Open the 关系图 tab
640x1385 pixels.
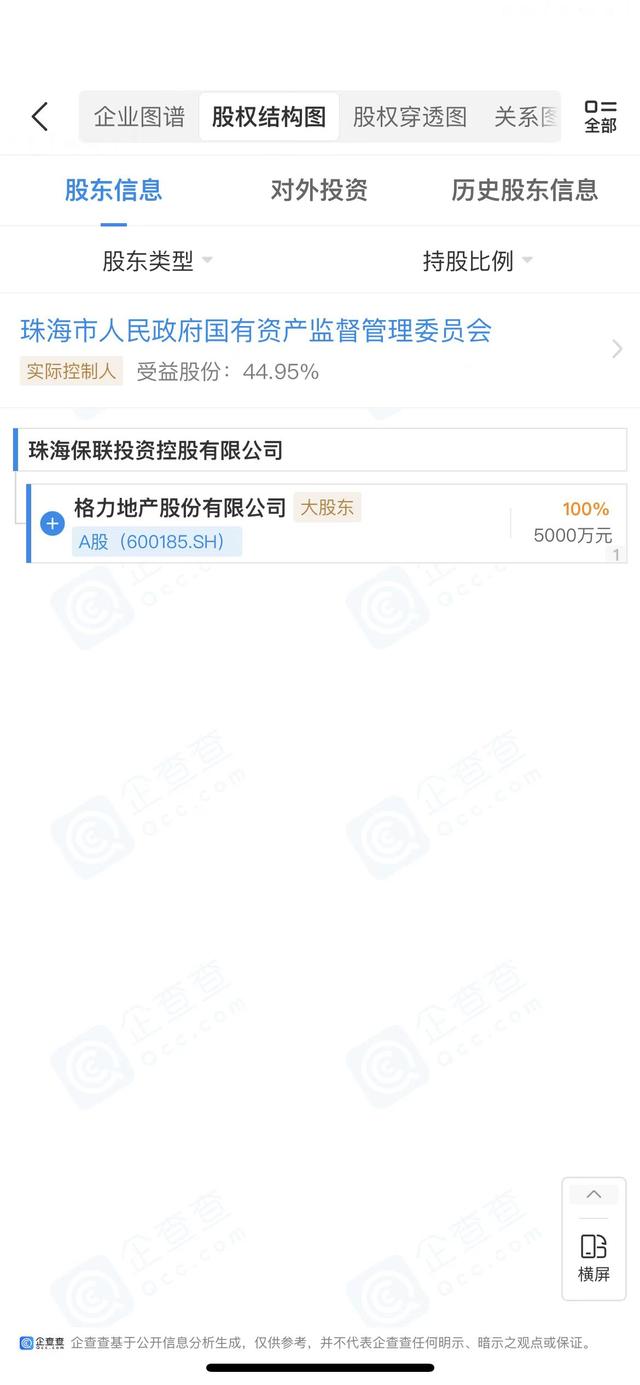(x=526, y=117)
